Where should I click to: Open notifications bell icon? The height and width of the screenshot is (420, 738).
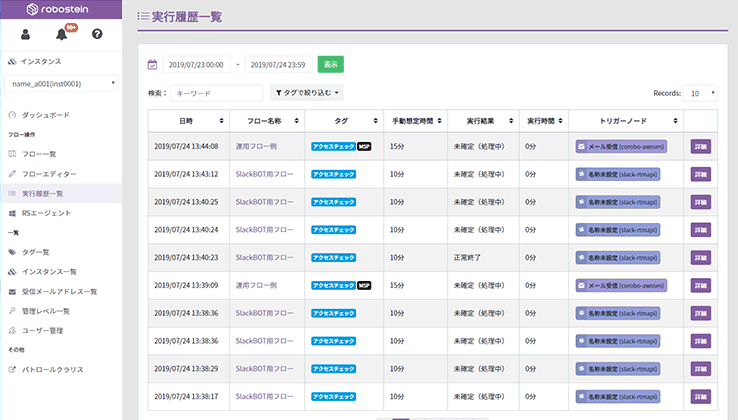(62, 34)
